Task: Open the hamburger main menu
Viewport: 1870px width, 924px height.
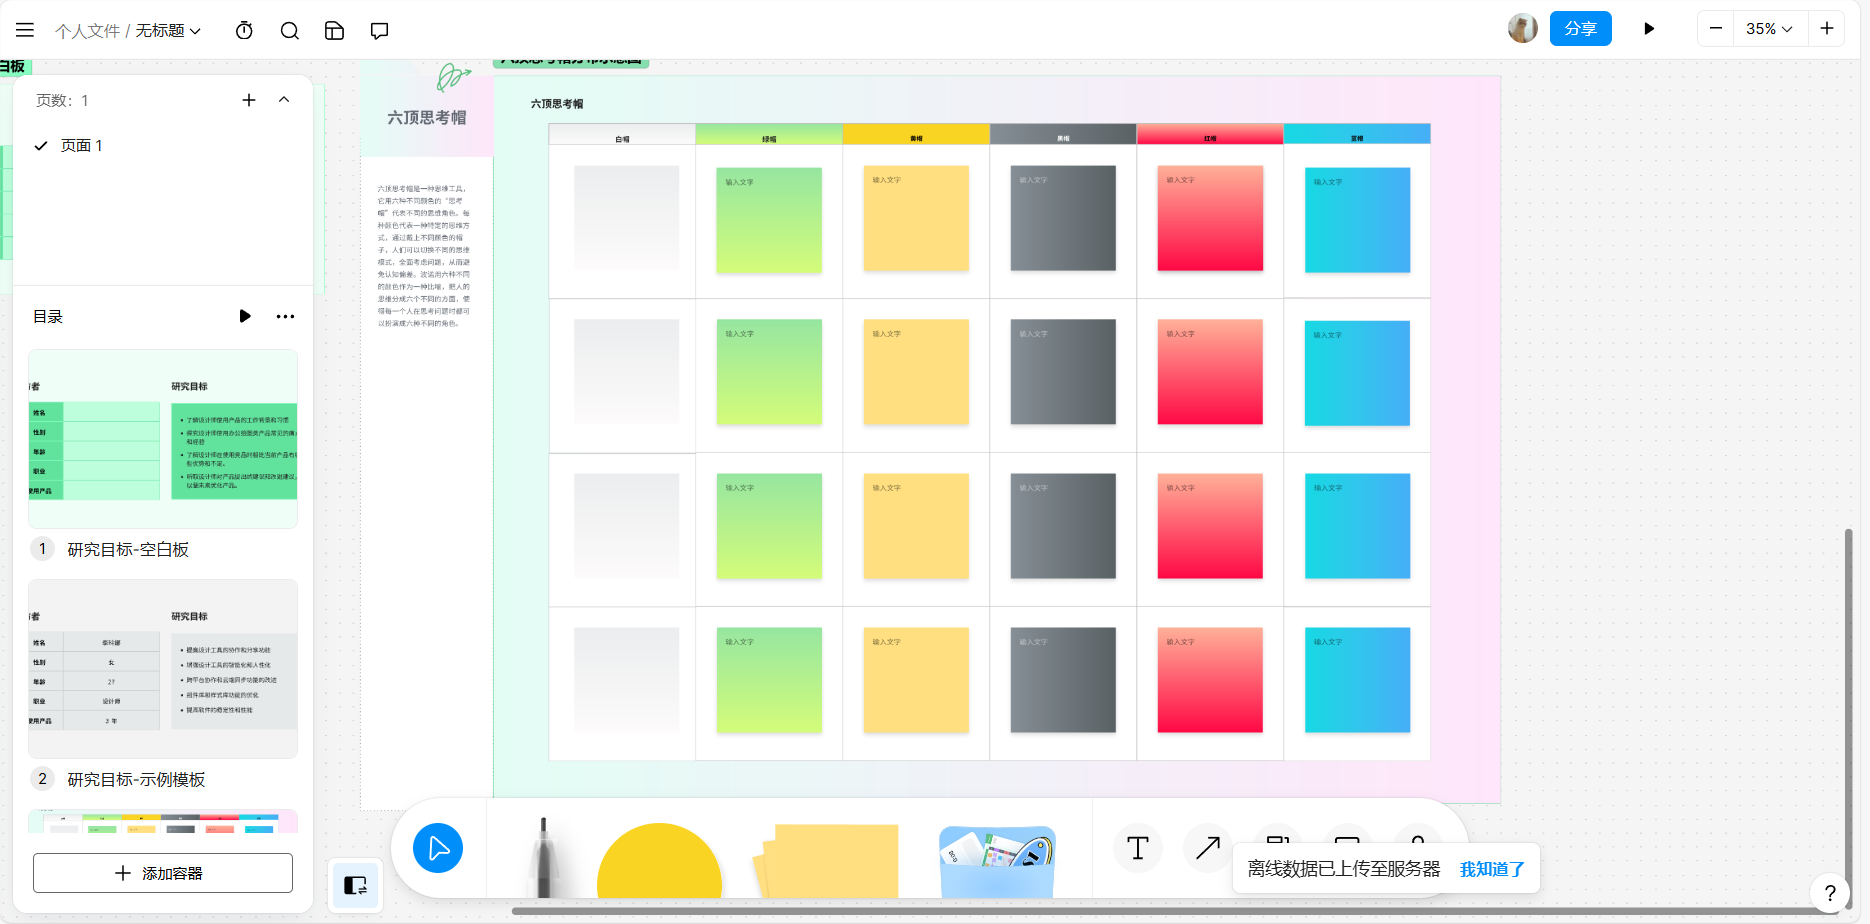Action: click(x=25, y=30)
